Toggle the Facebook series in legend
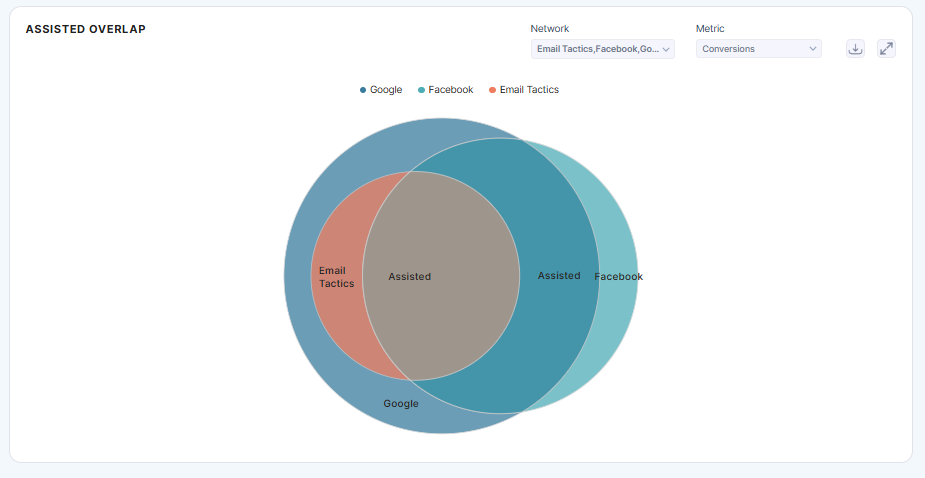 [x=450, y=90]
